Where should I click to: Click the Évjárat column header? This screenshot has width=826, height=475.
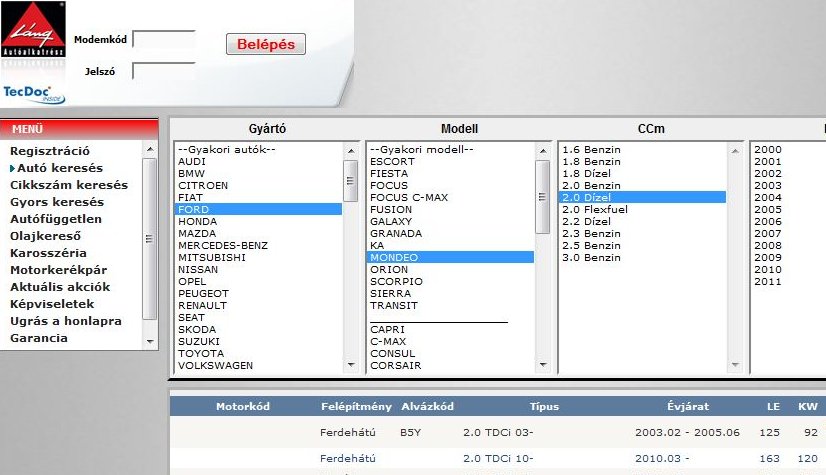point(688,407)
